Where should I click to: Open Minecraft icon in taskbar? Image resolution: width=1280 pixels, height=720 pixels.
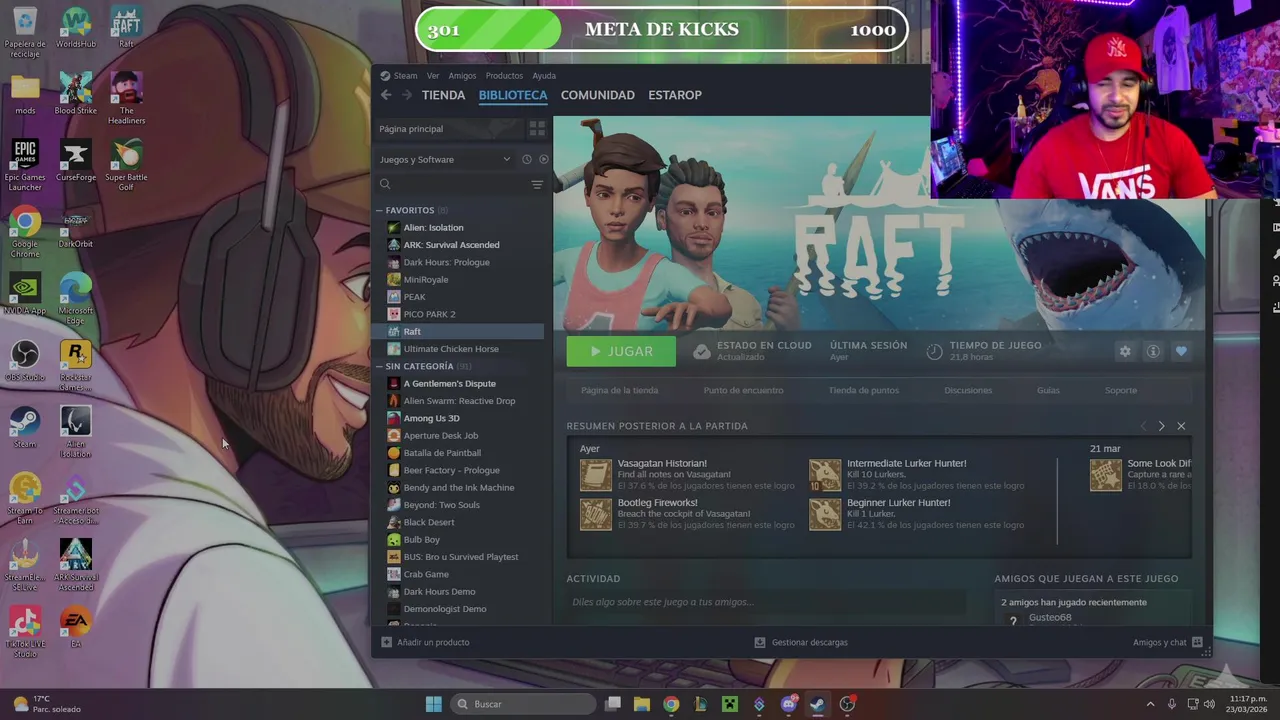(x=730, y=704)
